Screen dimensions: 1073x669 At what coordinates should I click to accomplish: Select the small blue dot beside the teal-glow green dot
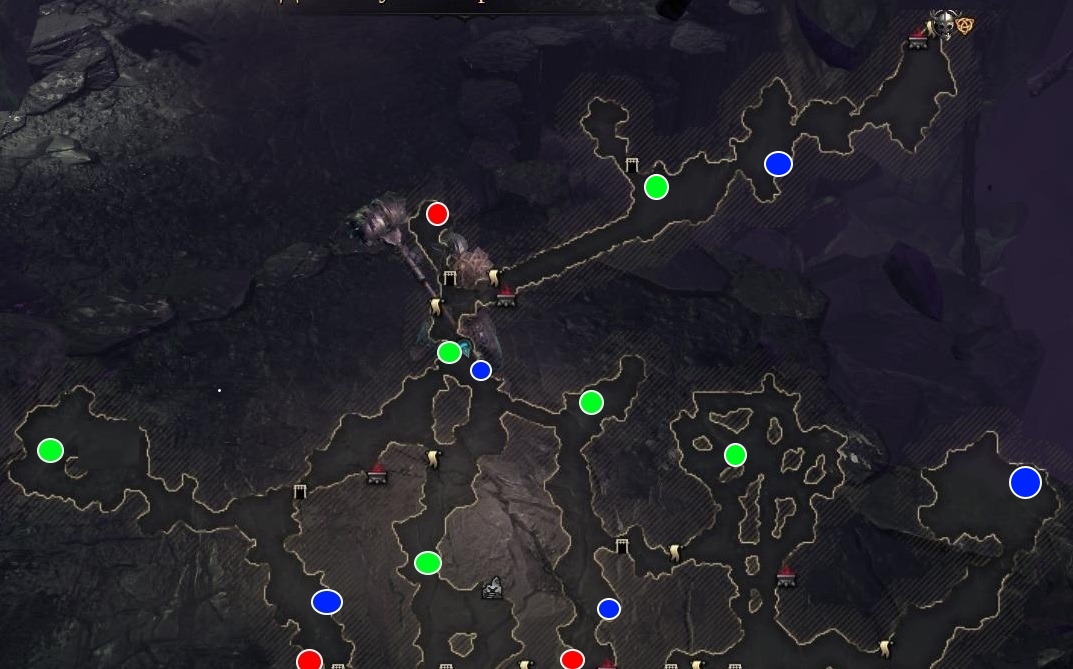pyautogui.click(x=480, y=370)
